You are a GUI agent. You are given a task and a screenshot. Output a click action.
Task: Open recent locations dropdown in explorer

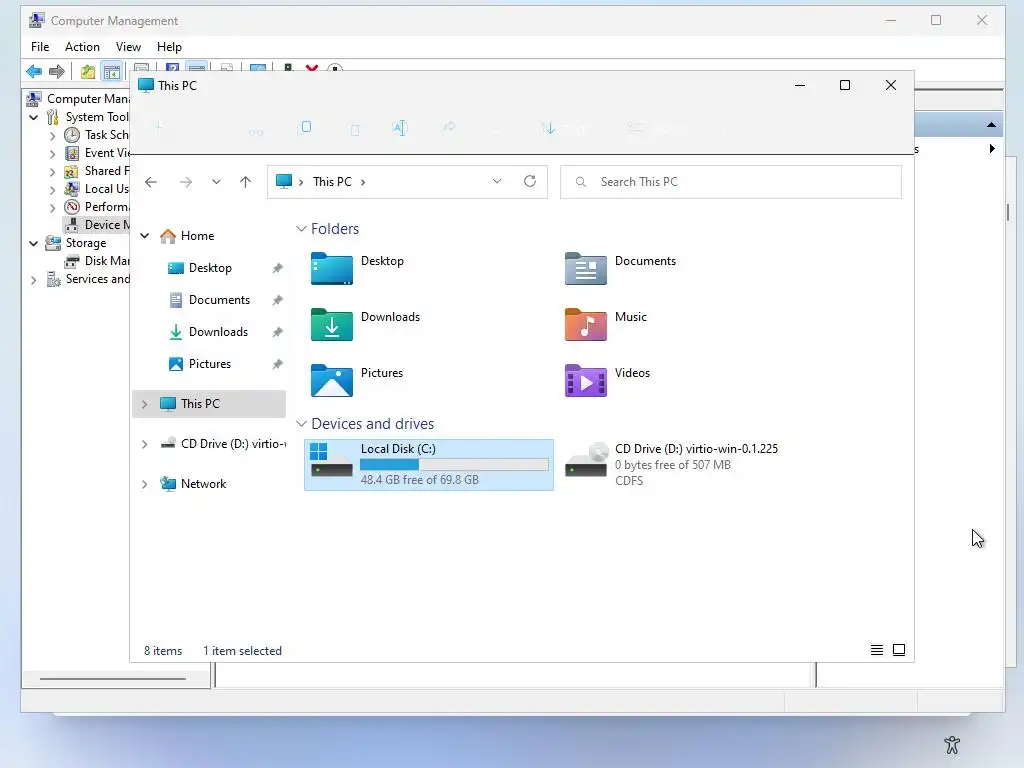216,182
